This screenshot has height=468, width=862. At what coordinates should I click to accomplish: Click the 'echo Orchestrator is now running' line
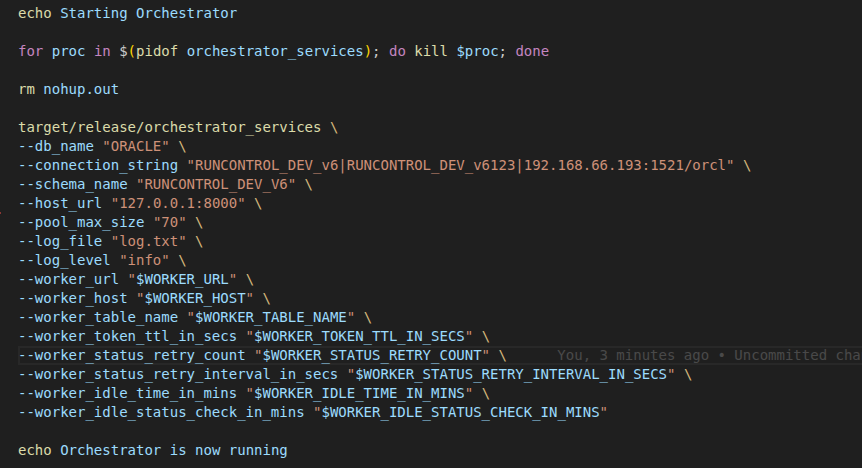point(153,450)
